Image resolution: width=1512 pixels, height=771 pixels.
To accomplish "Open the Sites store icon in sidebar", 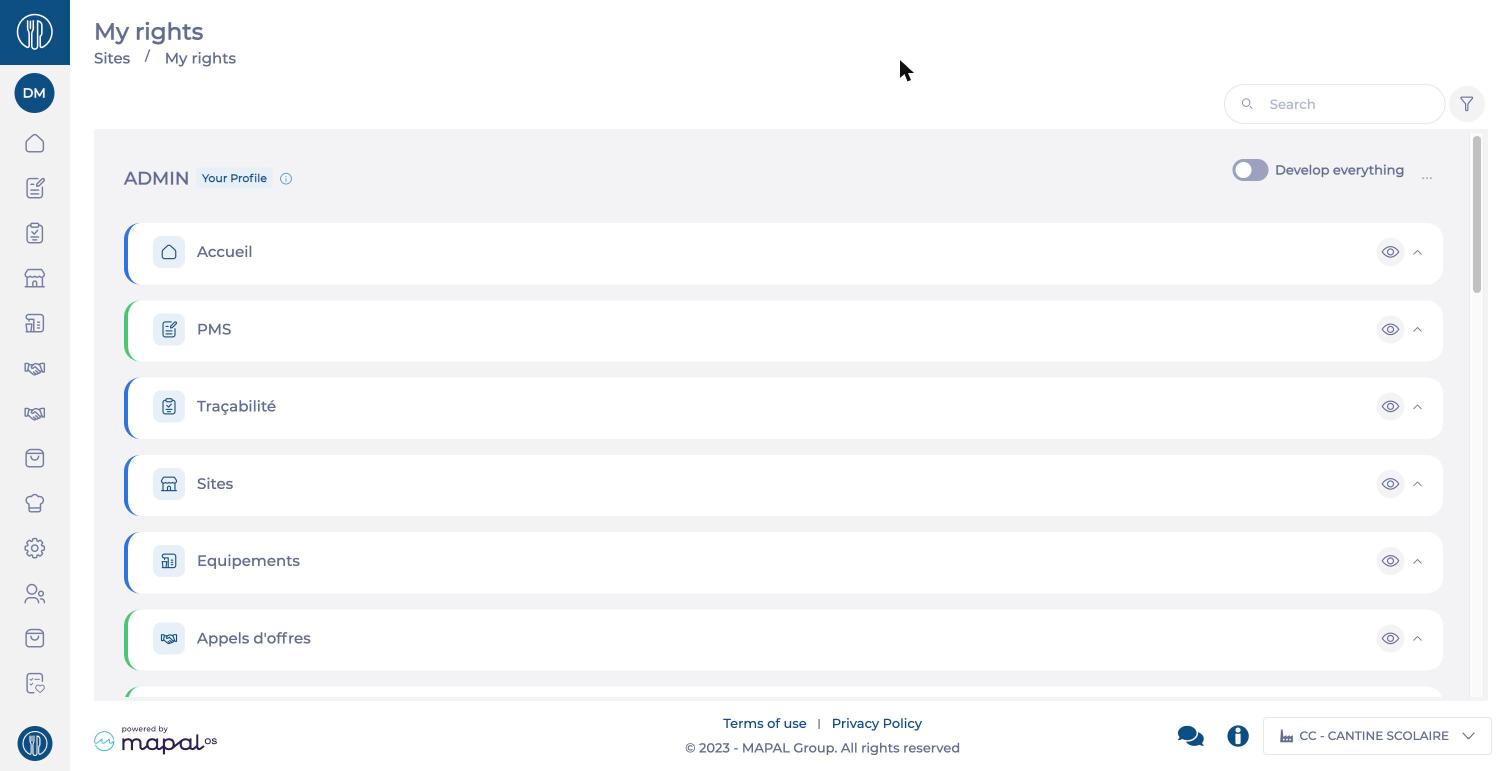I will pos(34,278).
